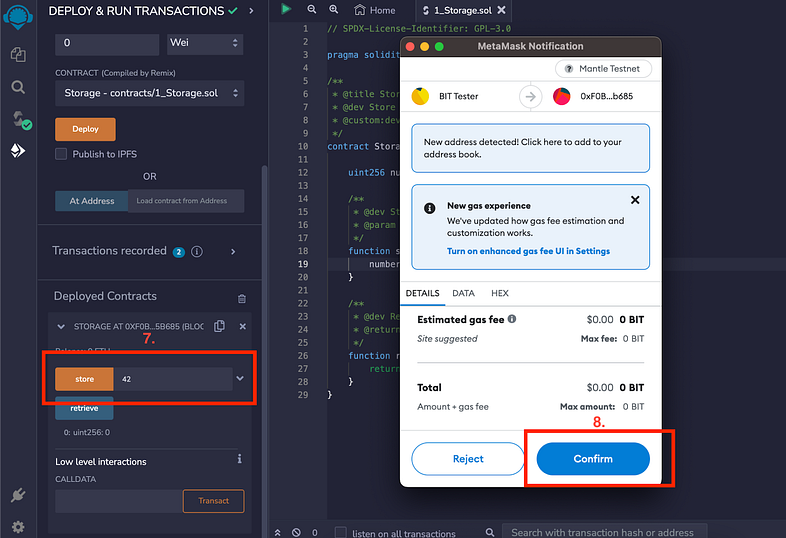Click the orange Deploy button
Screen dimensions: 786x538
85,129
